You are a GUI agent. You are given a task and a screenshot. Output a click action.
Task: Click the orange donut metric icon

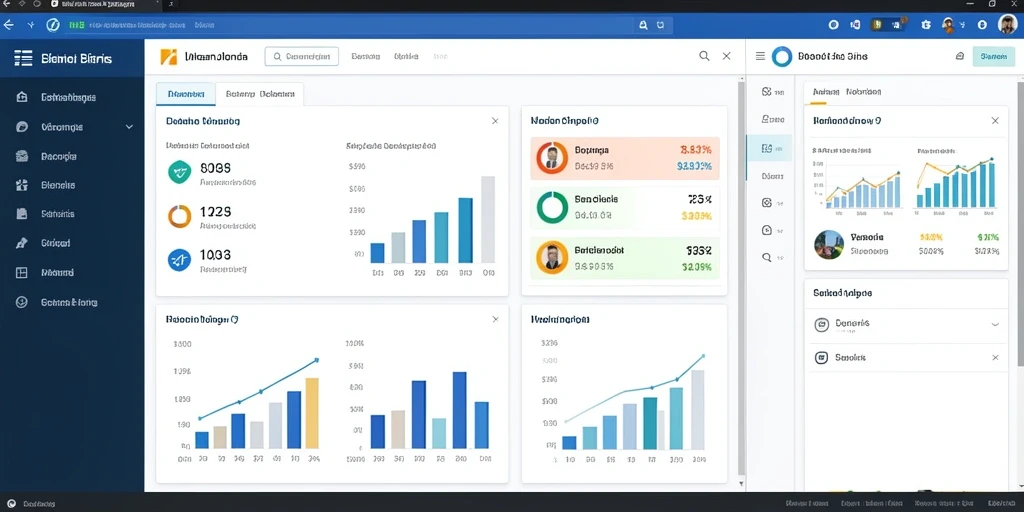[x=179, y=216]
